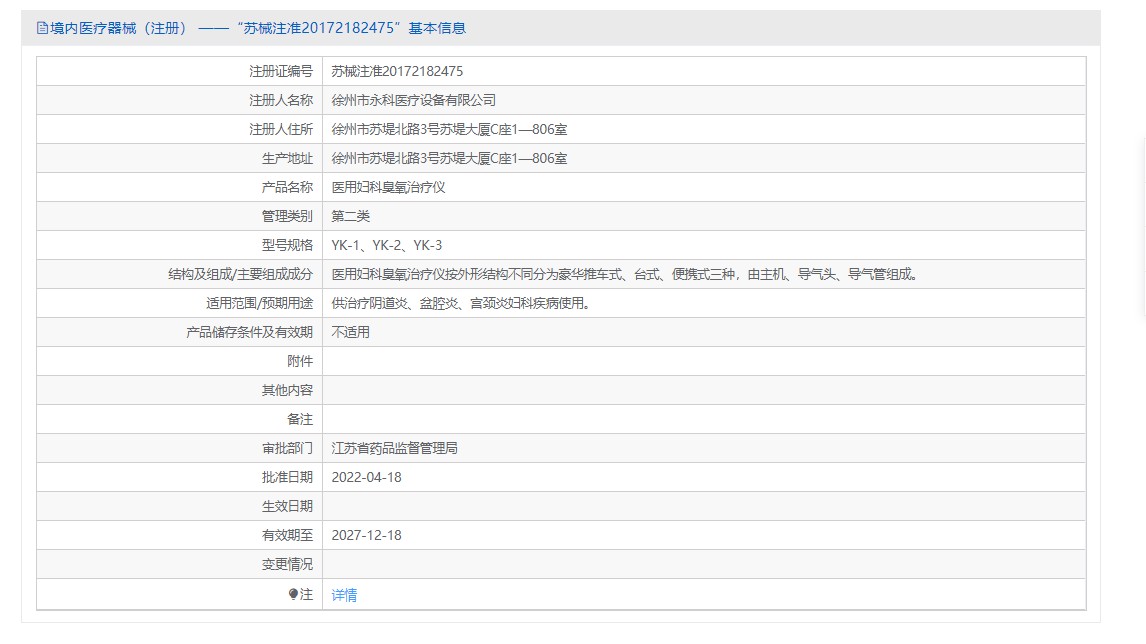Select the registrant name 徐州市永科医疗设备有限公司

pyautogui.click(x=413, y=100)
